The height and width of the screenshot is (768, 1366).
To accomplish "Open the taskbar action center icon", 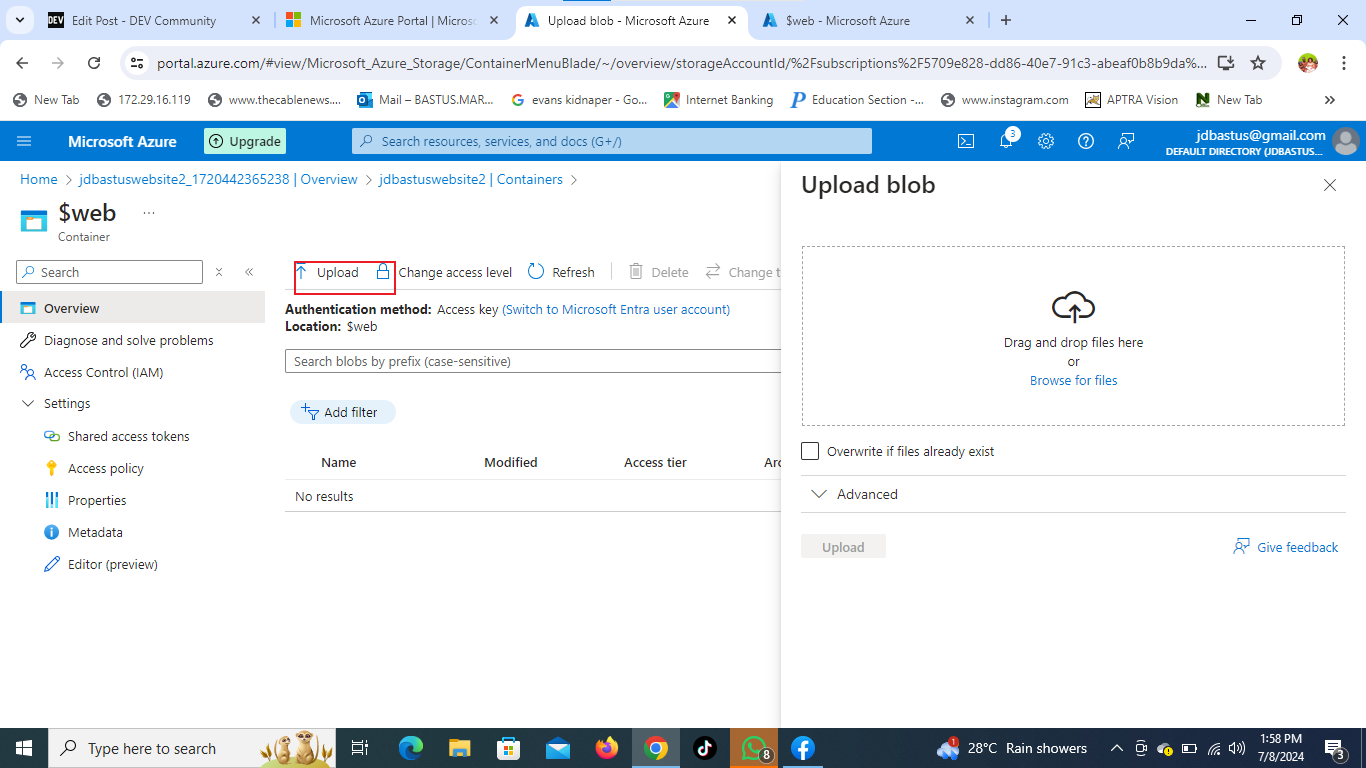I will 1335,748.
